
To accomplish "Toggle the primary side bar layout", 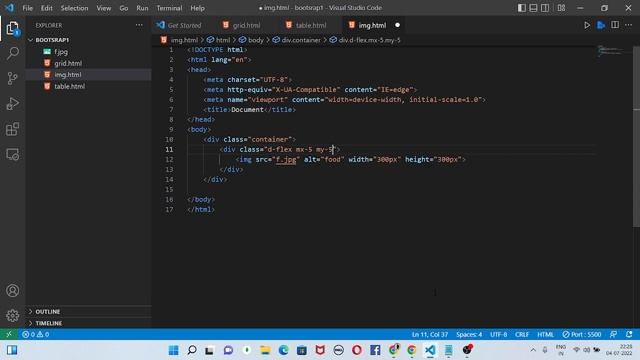I will (x=522, y=8).
